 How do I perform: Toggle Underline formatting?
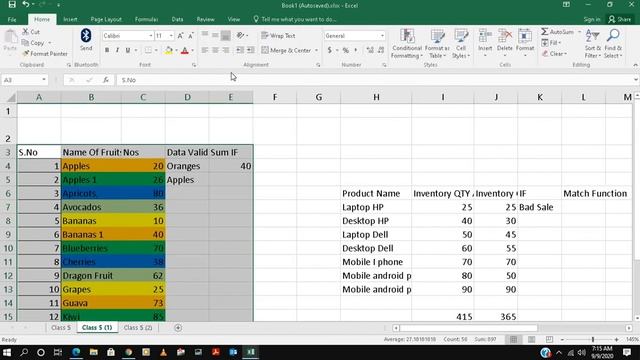click(128, 50)
